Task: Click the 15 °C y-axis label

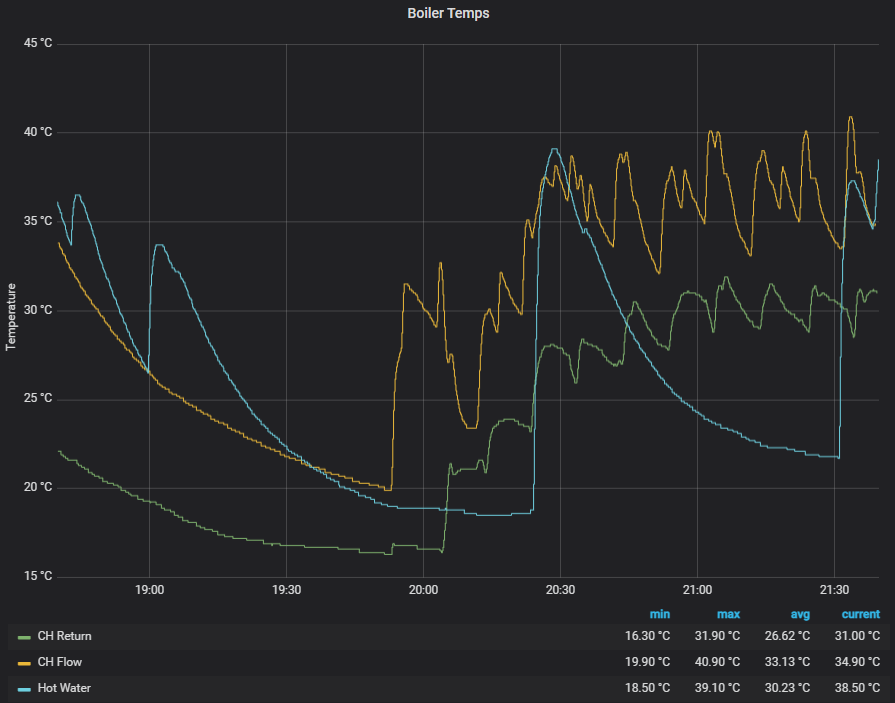Action: 38,576
